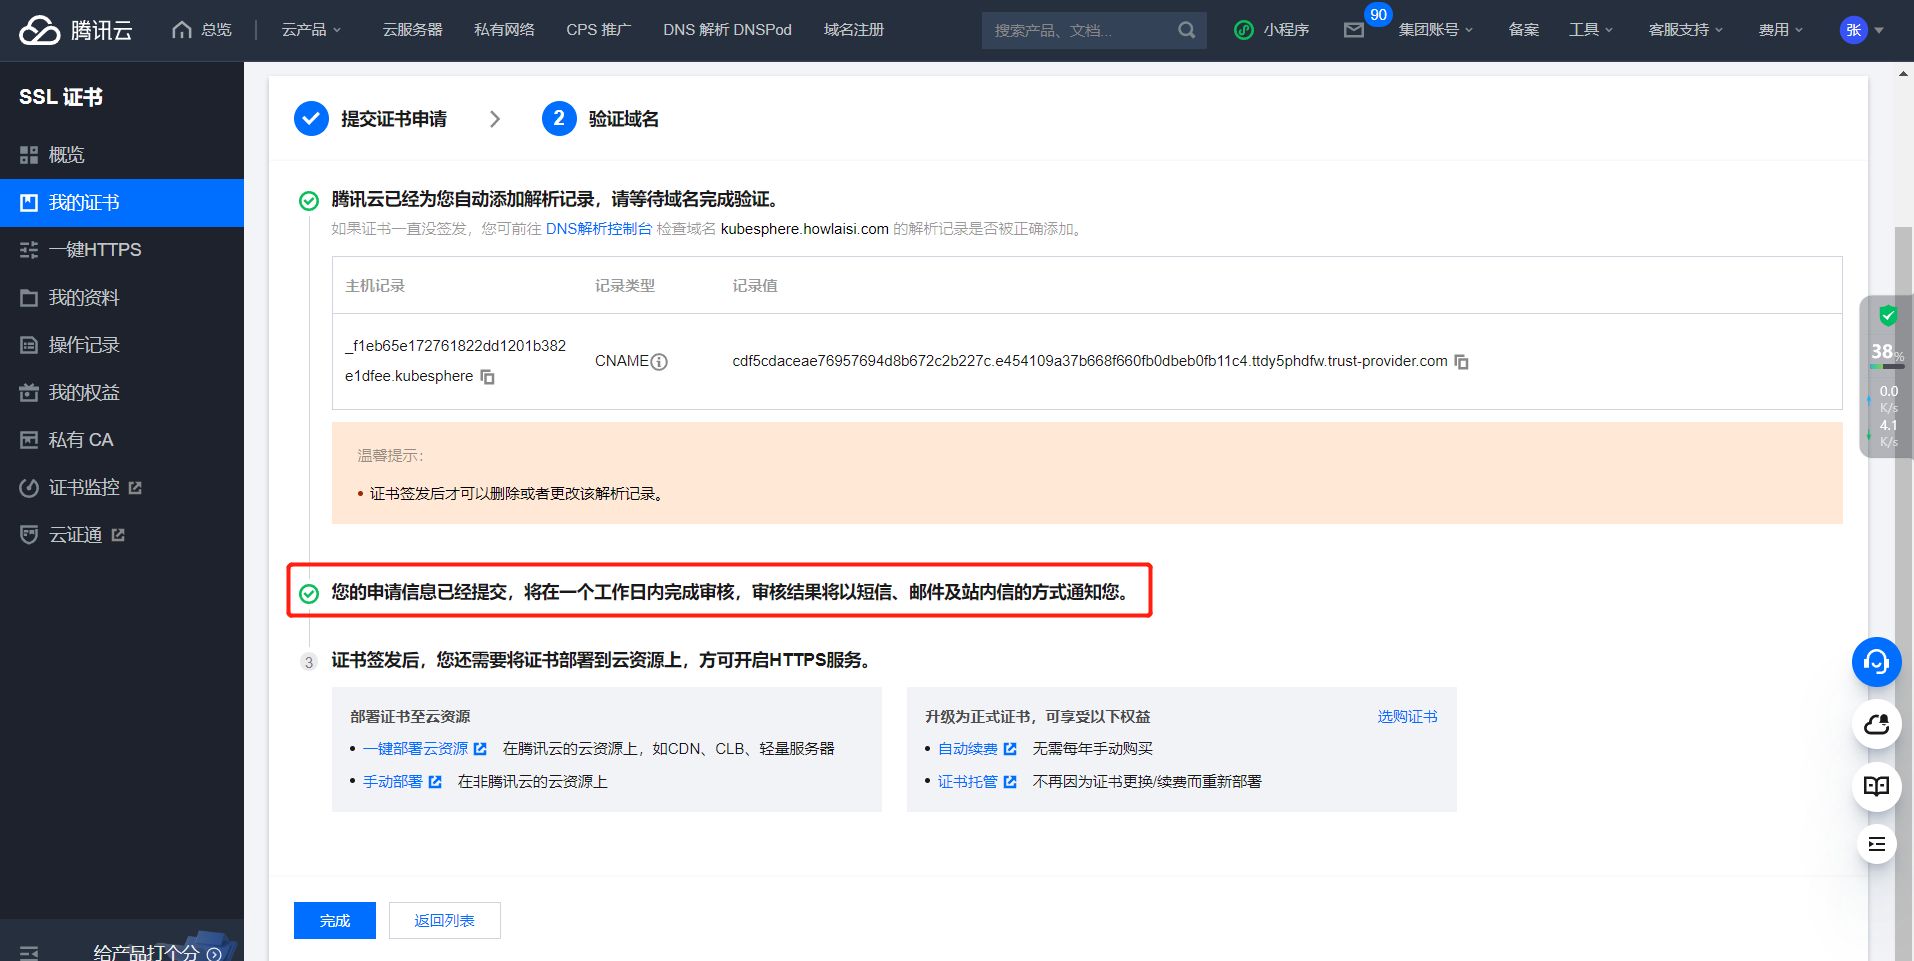The image size is (1914, 961).
Task: Select 我的证书 in sidebar
Action: (84, 203)
